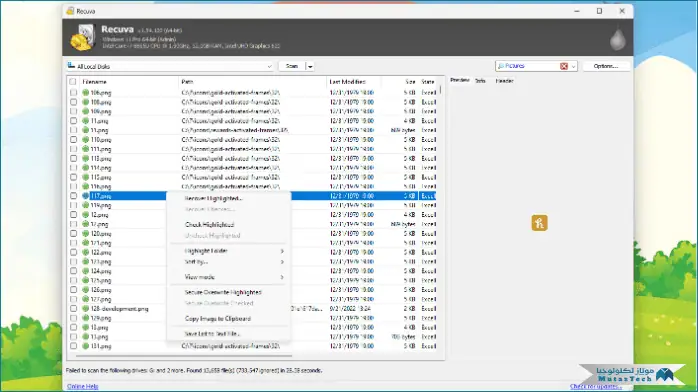Click status dot of highlighted 117.png
Image resolution: width=698 pixels, height=392 pixels.
click(85, 196)
